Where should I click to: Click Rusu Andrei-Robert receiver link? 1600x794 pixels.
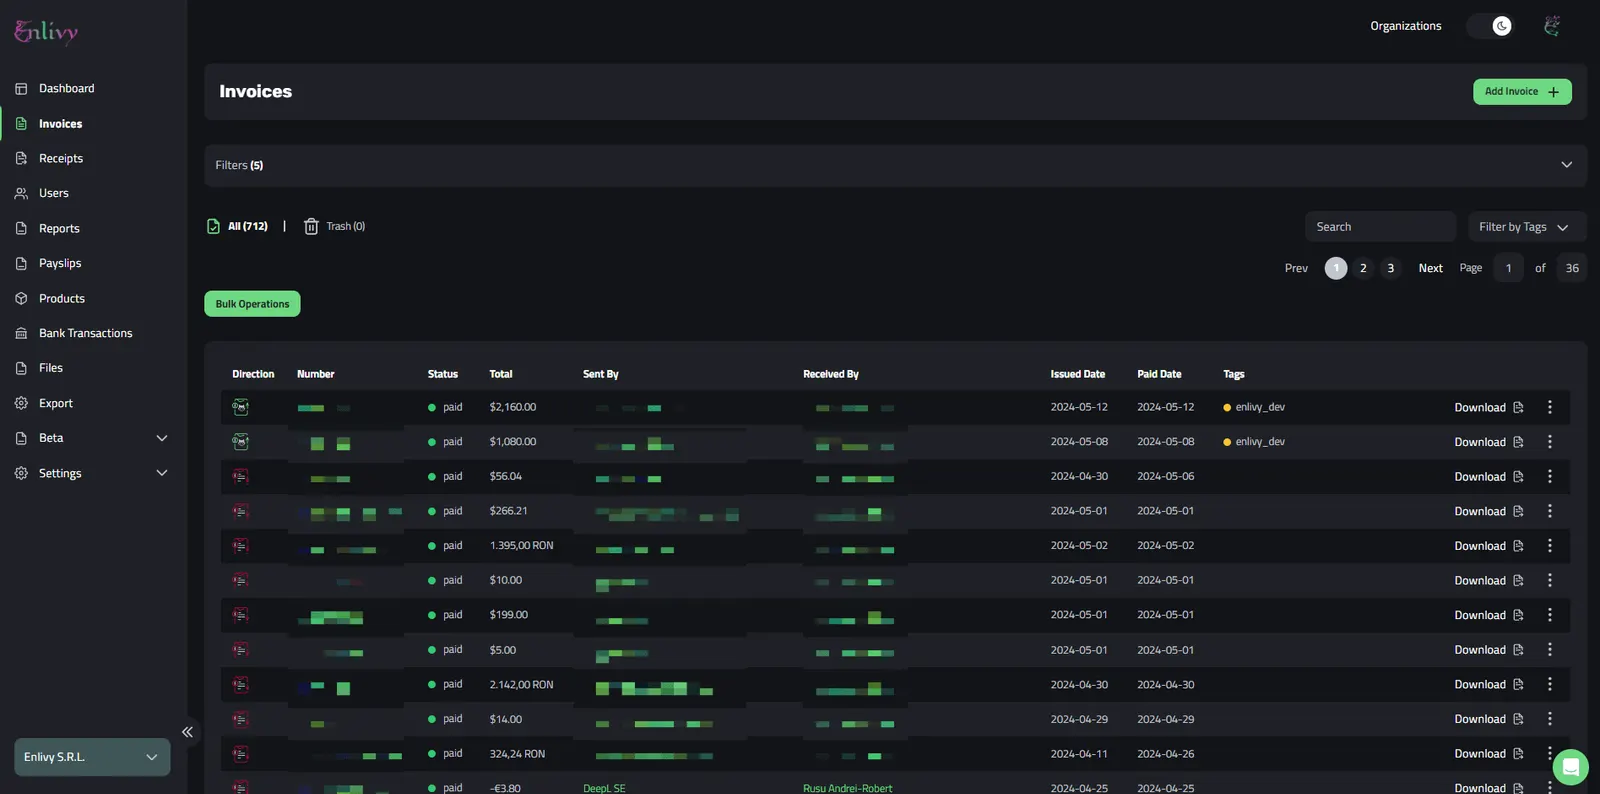pyautogui.click(x=847, y=788)
